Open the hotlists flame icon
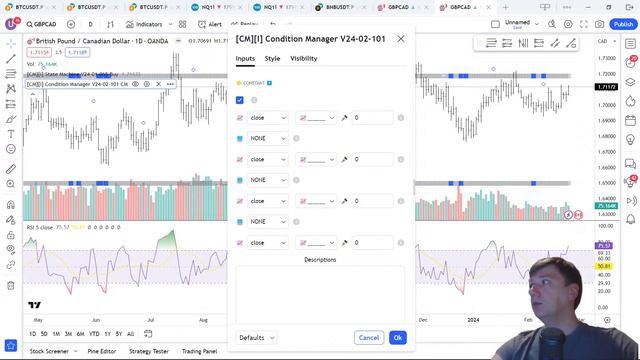The image size is (640, 360). (x=631, y=101)
